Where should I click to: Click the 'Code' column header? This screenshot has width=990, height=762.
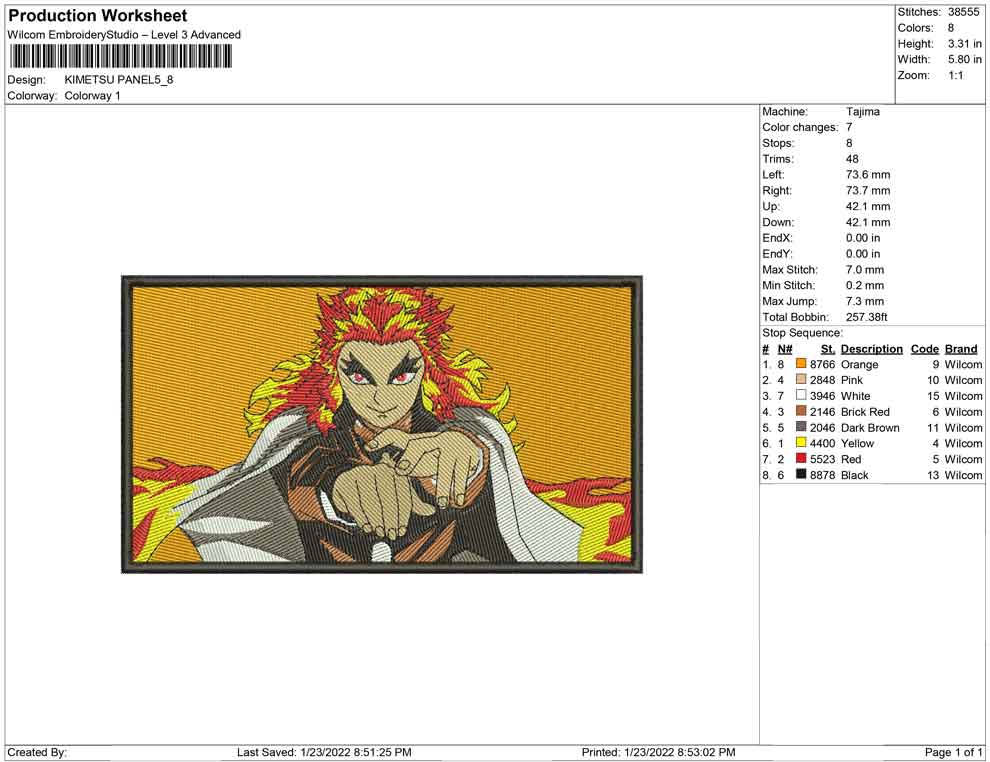pyautogui.click(x=925, y=349)
